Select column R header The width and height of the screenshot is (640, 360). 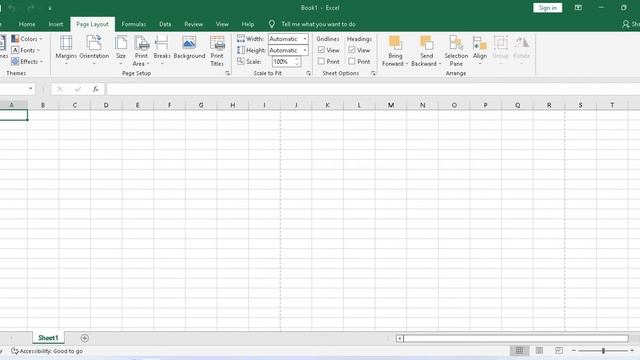(549, 105)
